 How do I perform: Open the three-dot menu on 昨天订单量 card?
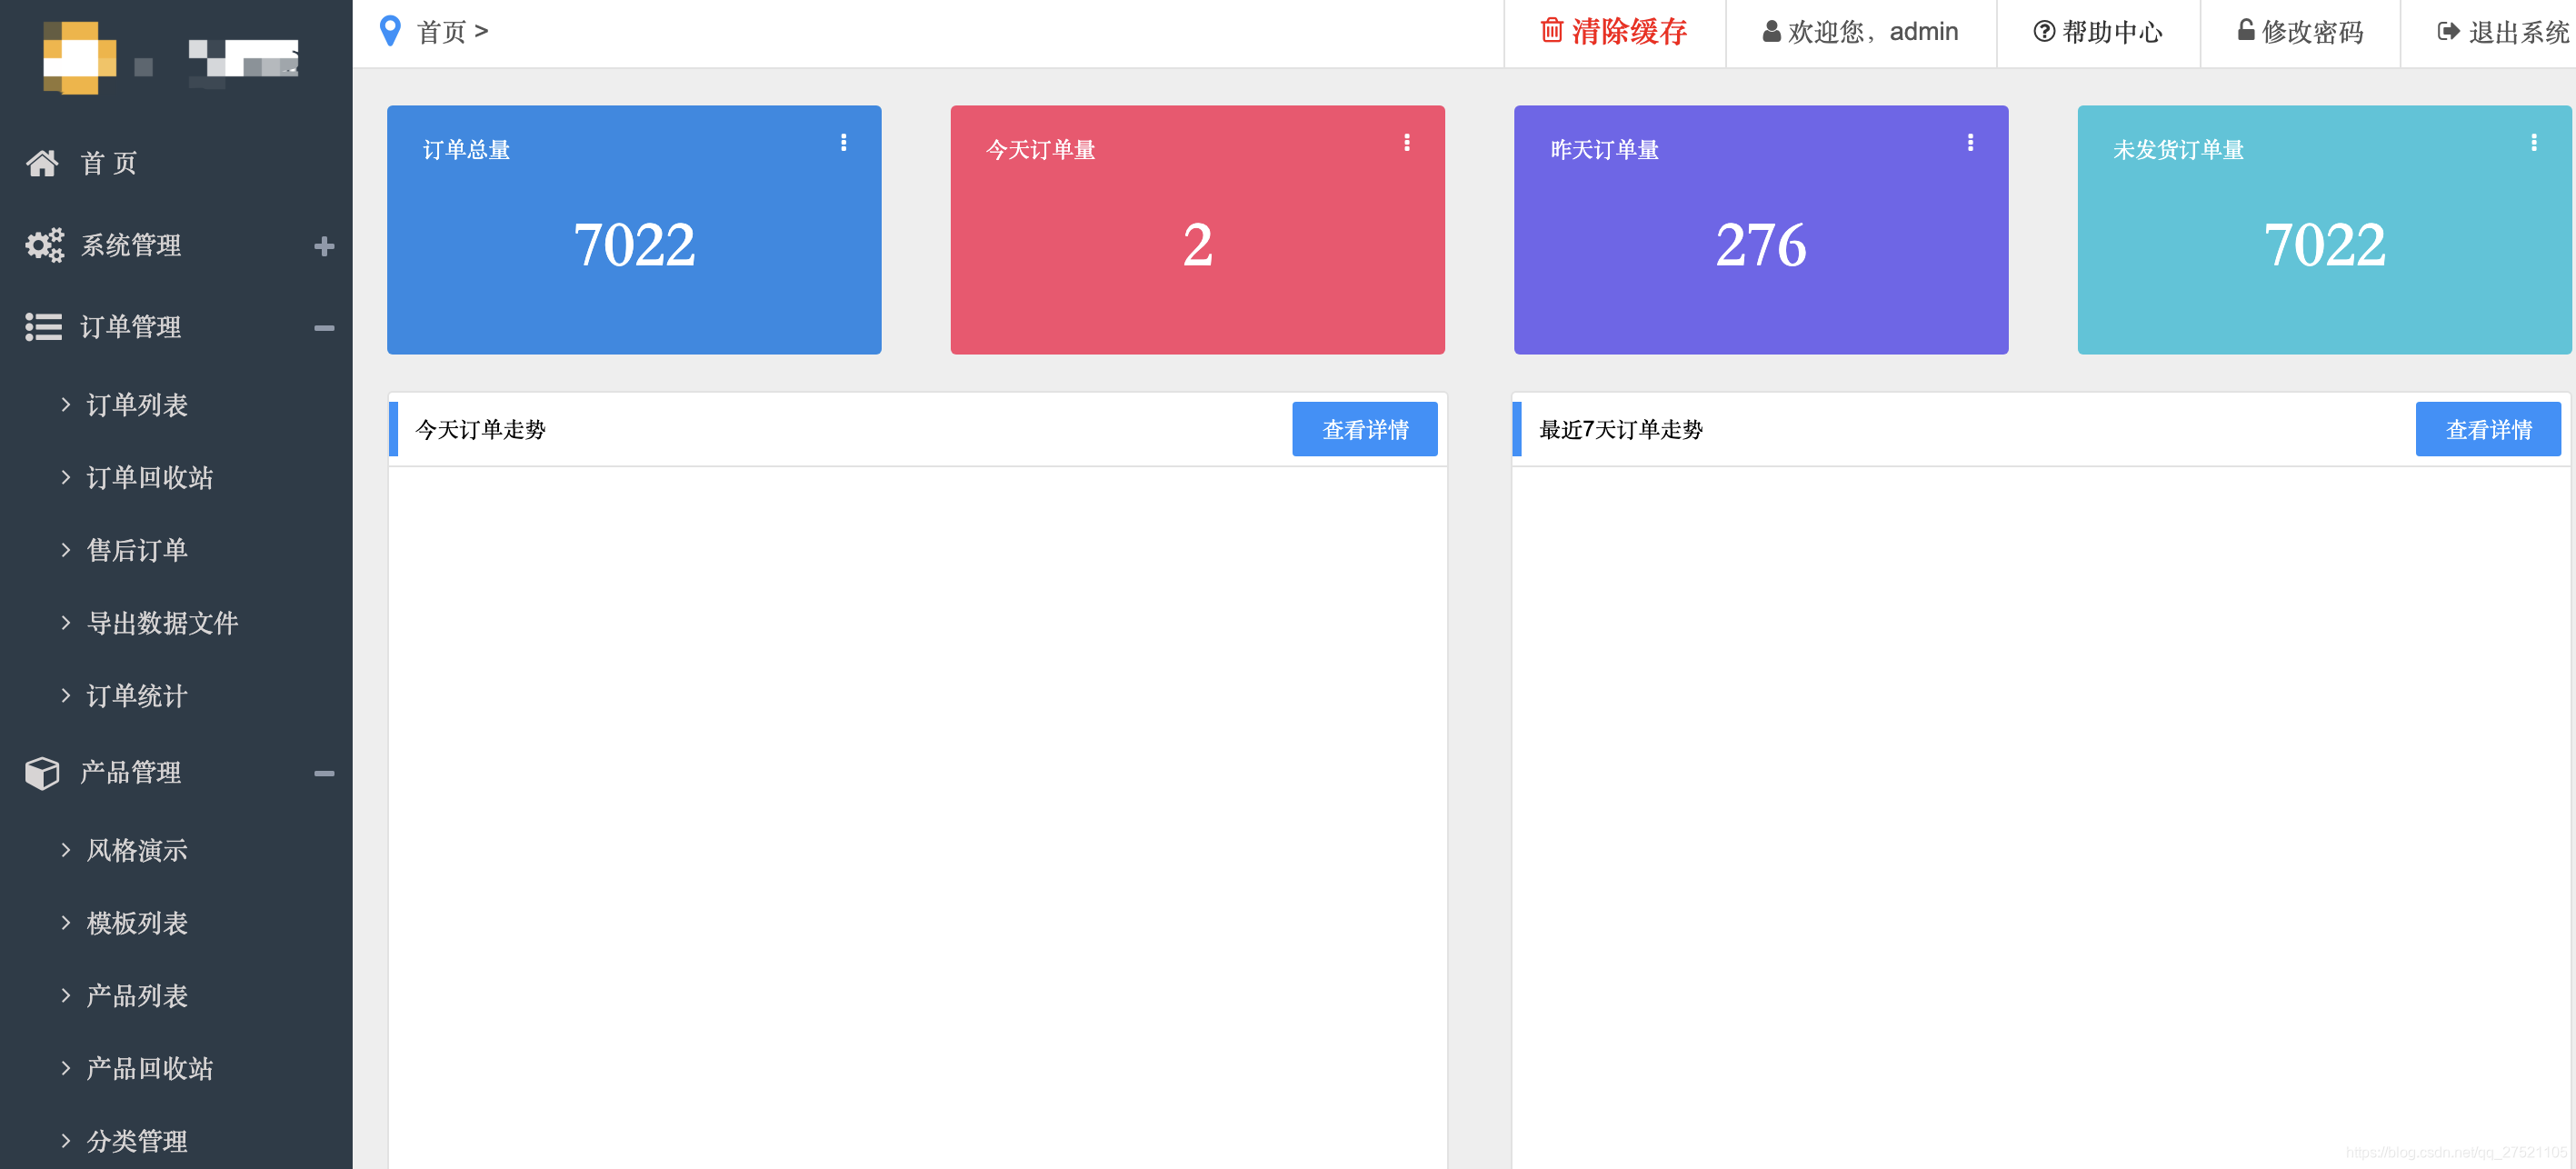pyautogui.click(x=1969, y=143)
